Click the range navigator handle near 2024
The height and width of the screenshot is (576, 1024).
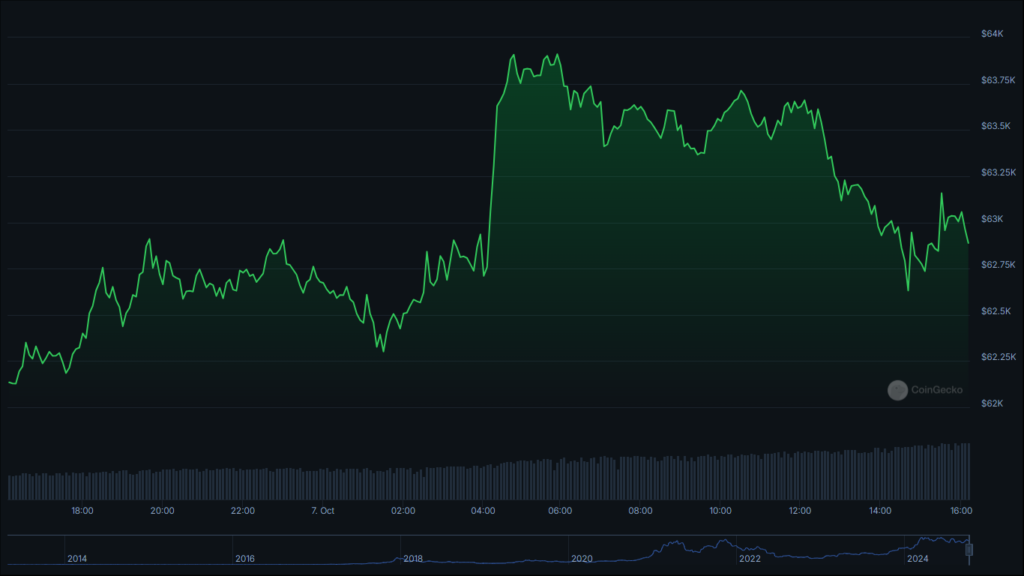pyautogui.click(x=969, y=550)
